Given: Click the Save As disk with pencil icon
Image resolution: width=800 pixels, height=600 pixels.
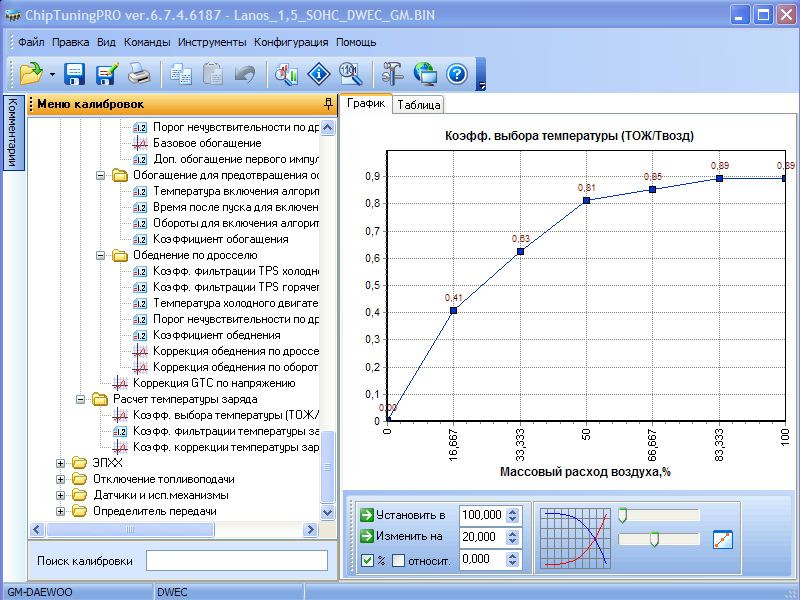Looking at the screenshot, I should pyautogui.click(x=107, y=73).
